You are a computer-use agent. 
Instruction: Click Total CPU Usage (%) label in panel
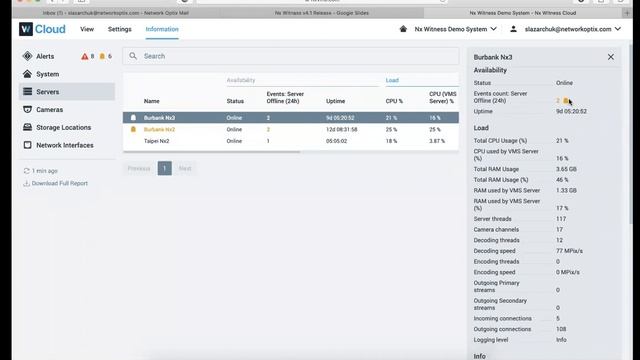(500, 140)
